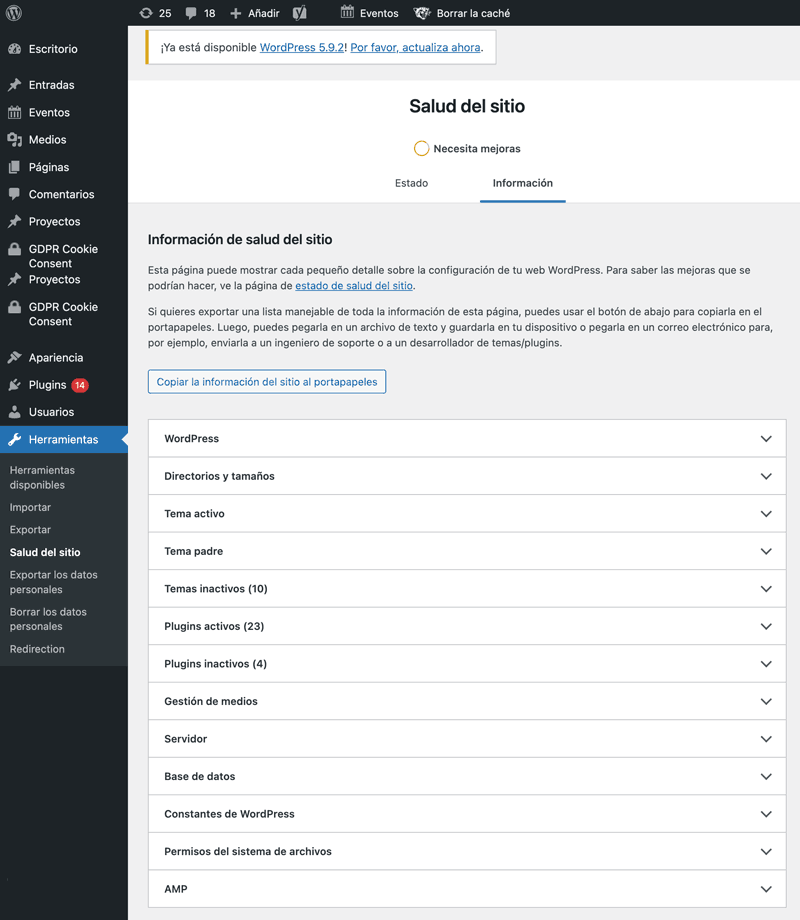The width and height of the screenshot is (800, 920).
Task: Click the calendar icon beside Eventos in admin bar
Action: pyautogui.click(x=347, y=12)
